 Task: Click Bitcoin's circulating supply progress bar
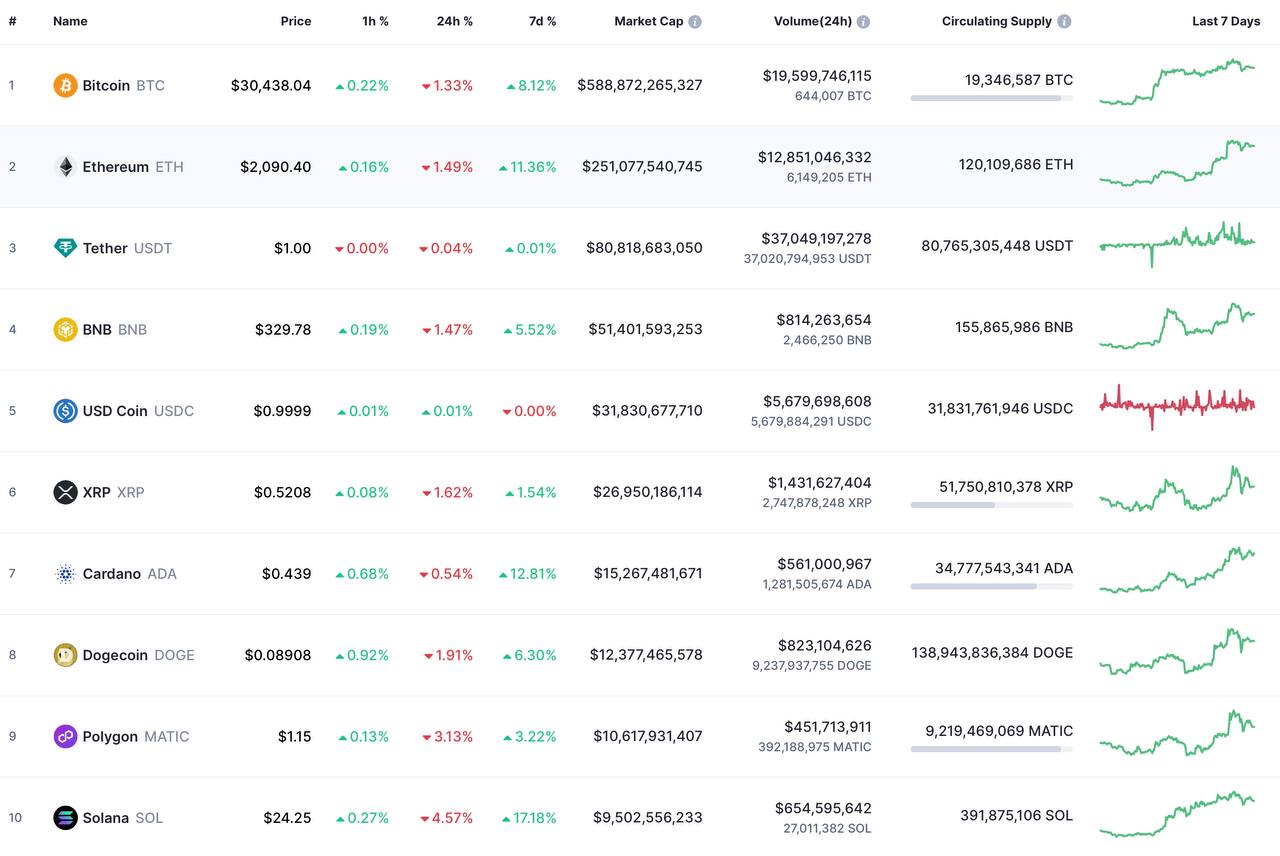(991, 98)
